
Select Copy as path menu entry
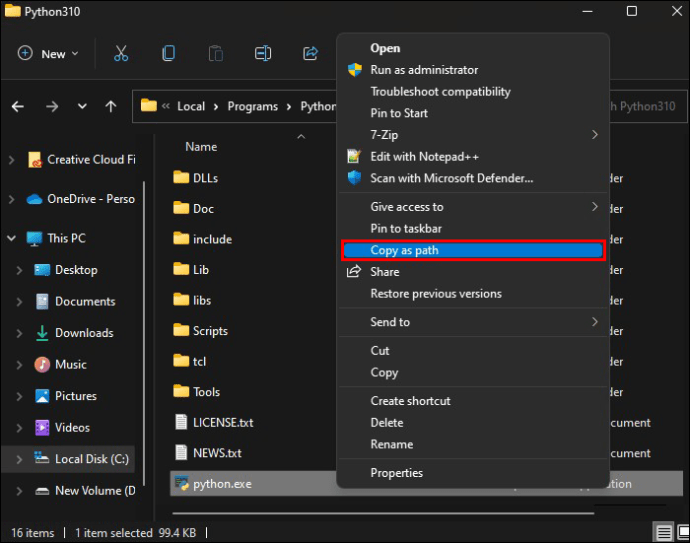472,250
